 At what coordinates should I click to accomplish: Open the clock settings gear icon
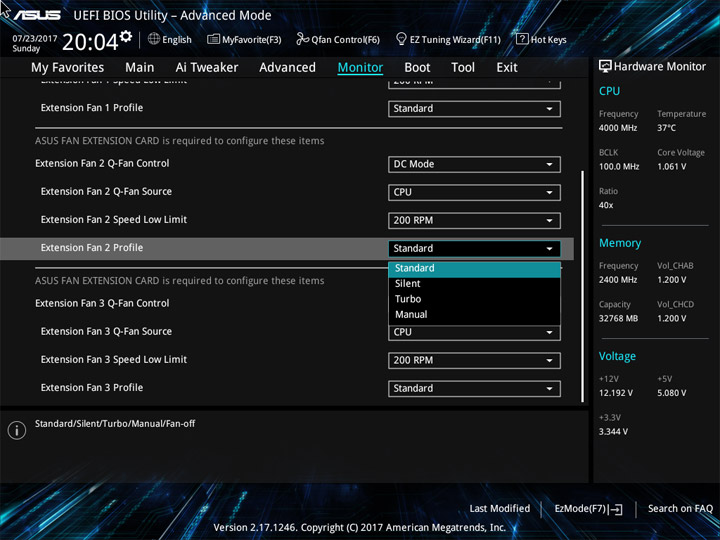(x=126, y=37)
